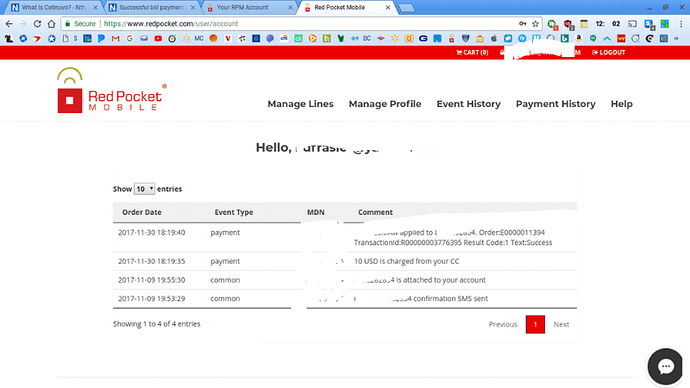690x388 pixels.
Task: Click the LOGOUT link
Action: pos(609,52)
